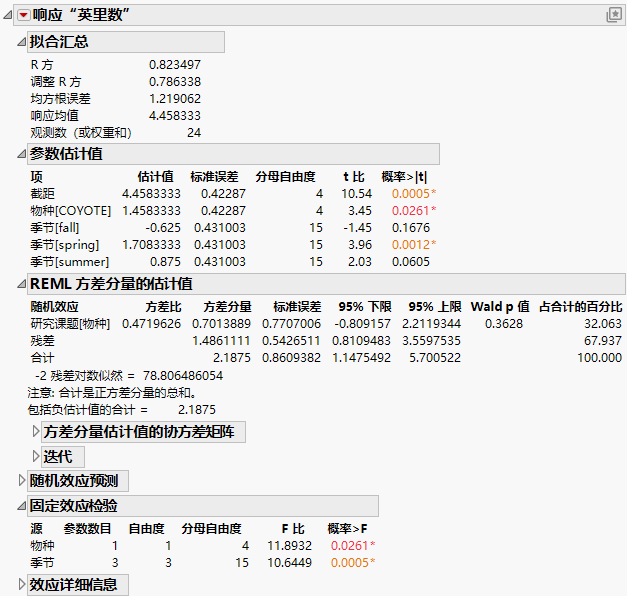This screenshot has height=596, width=627.
Task: Click the REML 方差分量的估计值 header
Action: tap(326, 284)
